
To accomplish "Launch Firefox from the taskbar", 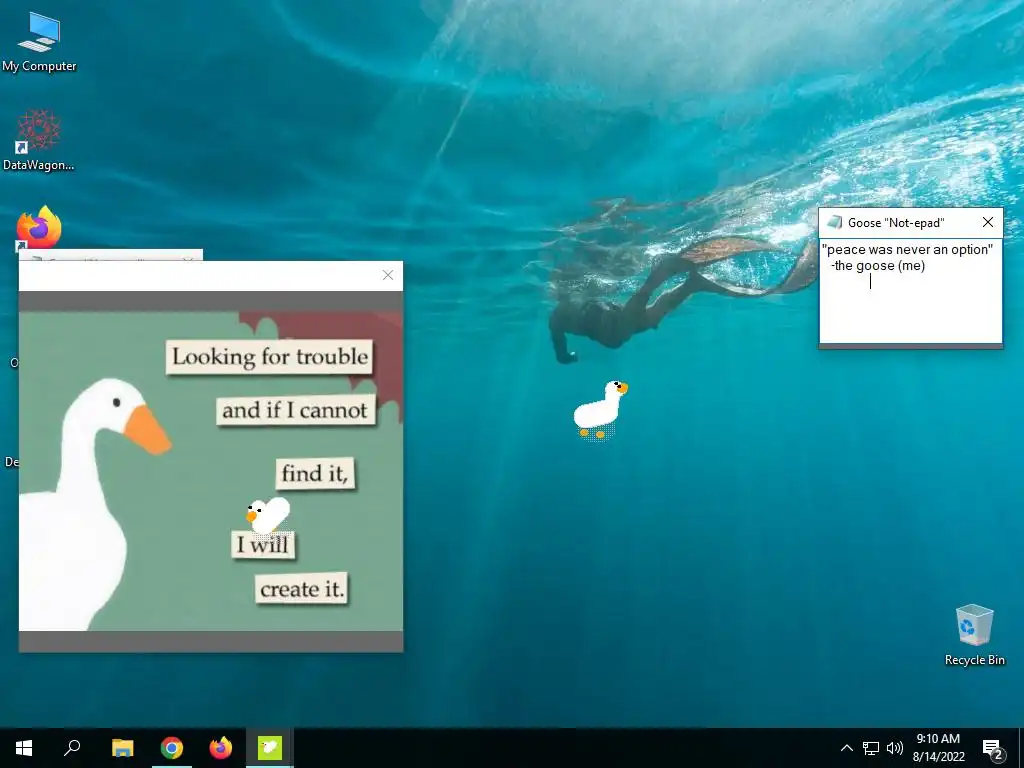I will tap(221, 748).
